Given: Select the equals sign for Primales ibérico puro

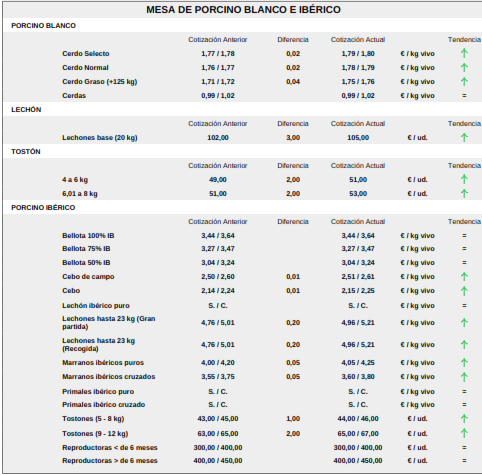Looking at the screenshot, I should tap(464, 392).
